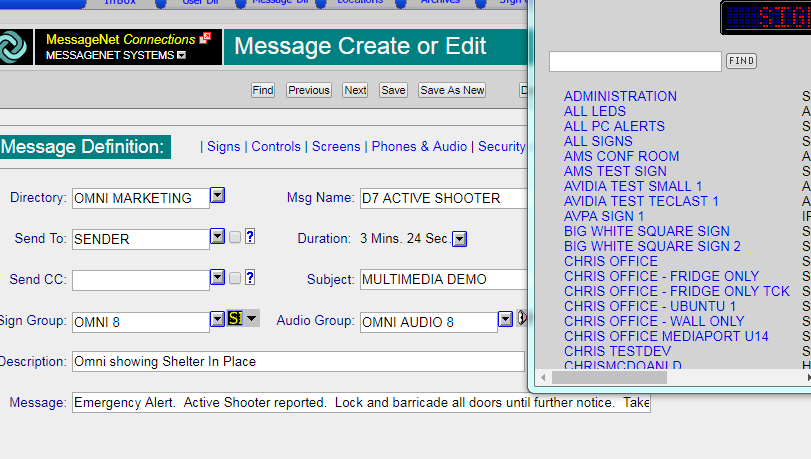Expand the arrow next to the Si icon
This screenshot has width=811, height=459.
[251, 318]
